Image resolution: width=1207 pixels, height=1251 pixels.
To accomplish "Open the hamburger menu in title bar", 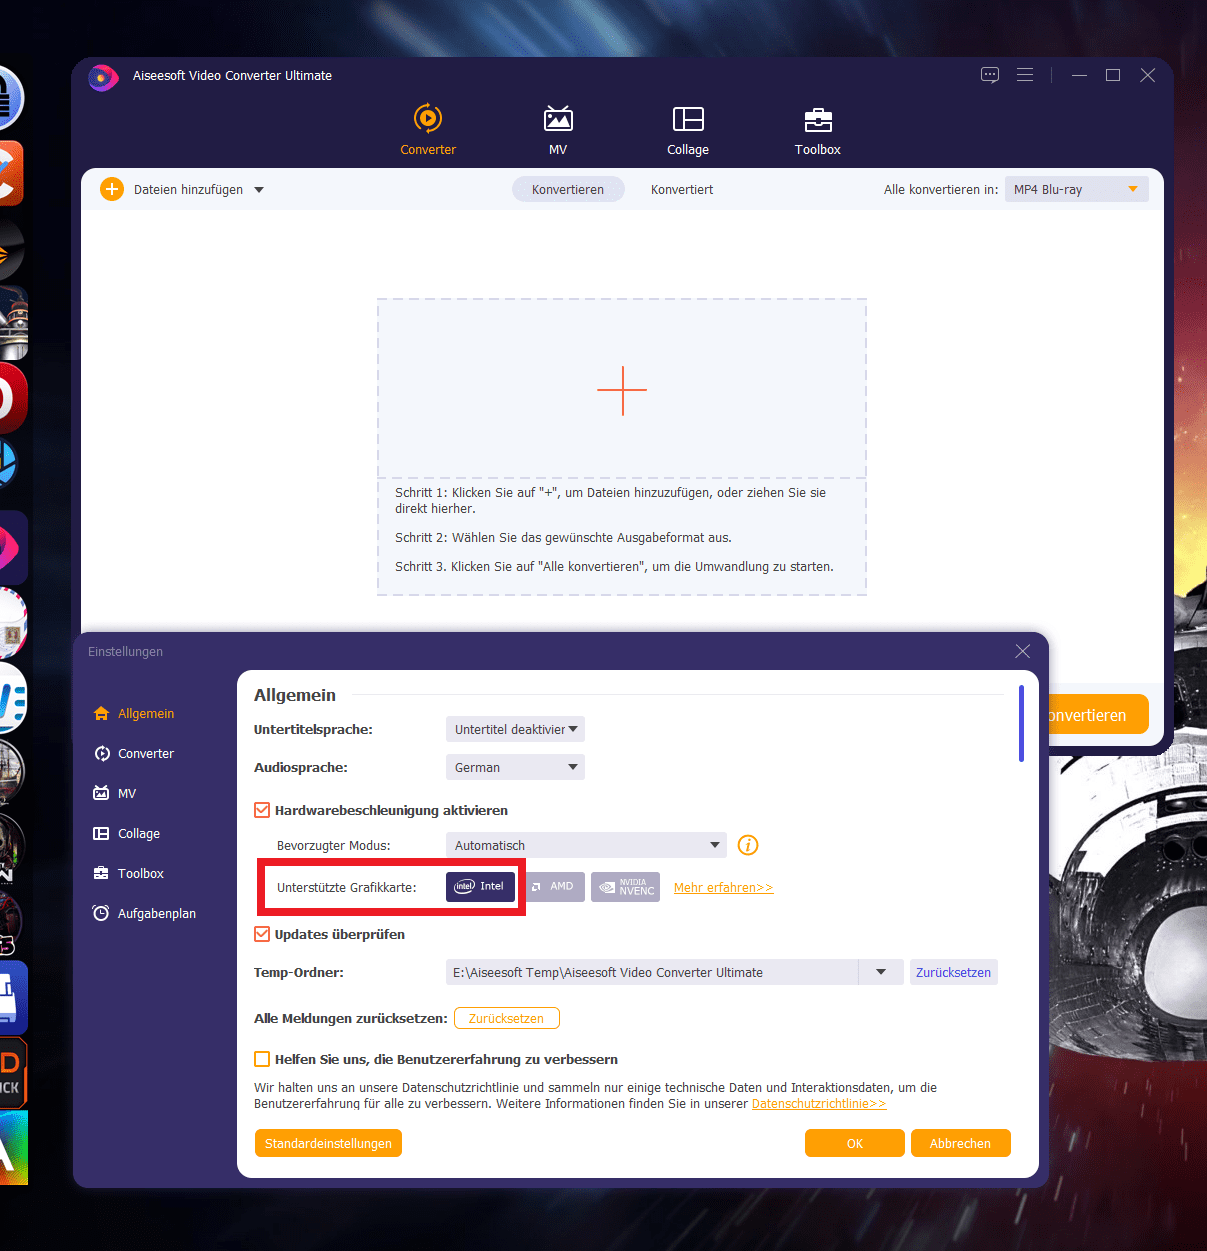I will point(1025,75).
